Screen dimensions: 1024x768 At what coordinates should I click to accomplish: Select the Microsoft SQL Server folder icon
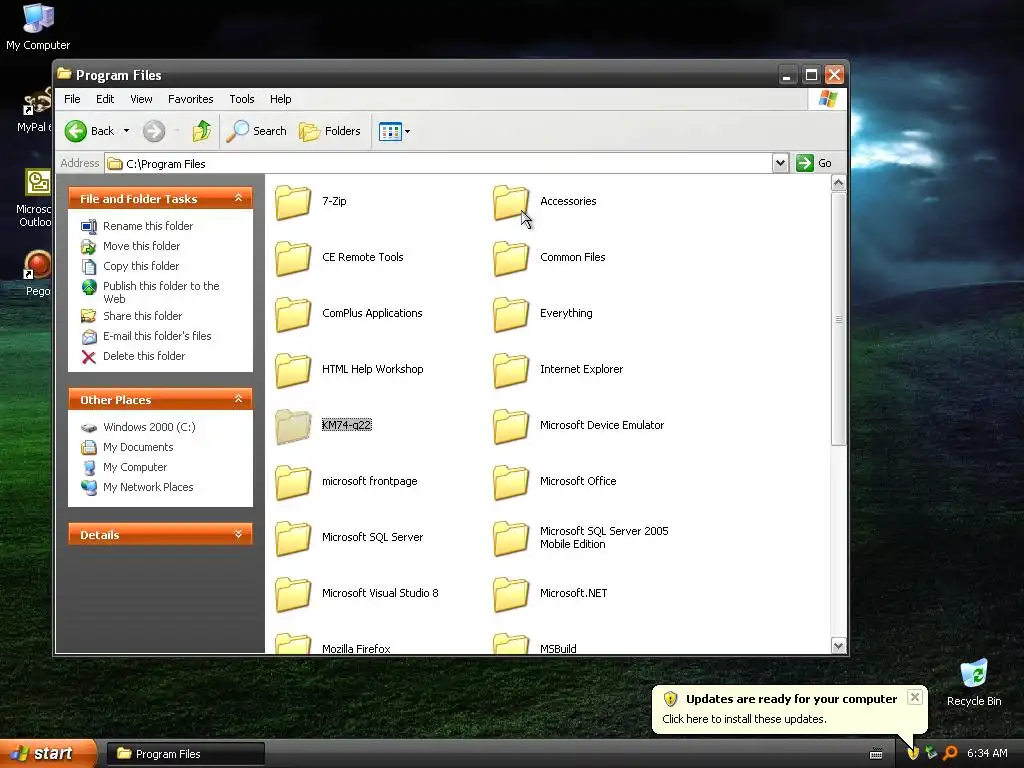pyautogui.click(x=293, y=538)
